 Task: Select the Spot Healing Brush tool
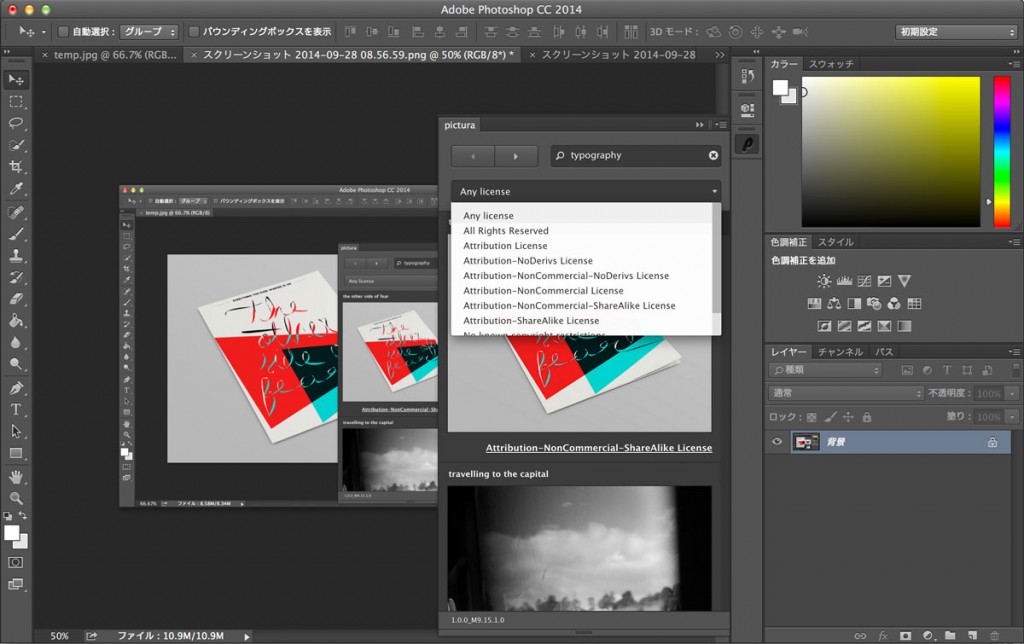pyautogui.click(x=16, y=212)
